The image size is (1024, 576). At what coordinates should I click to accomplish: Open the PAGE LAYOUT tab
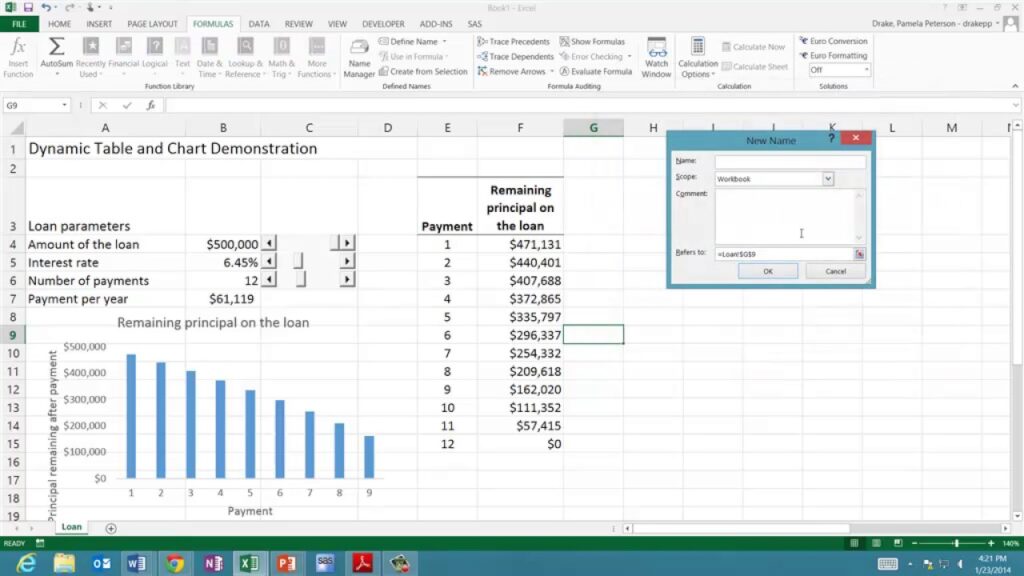pos(152,23)
